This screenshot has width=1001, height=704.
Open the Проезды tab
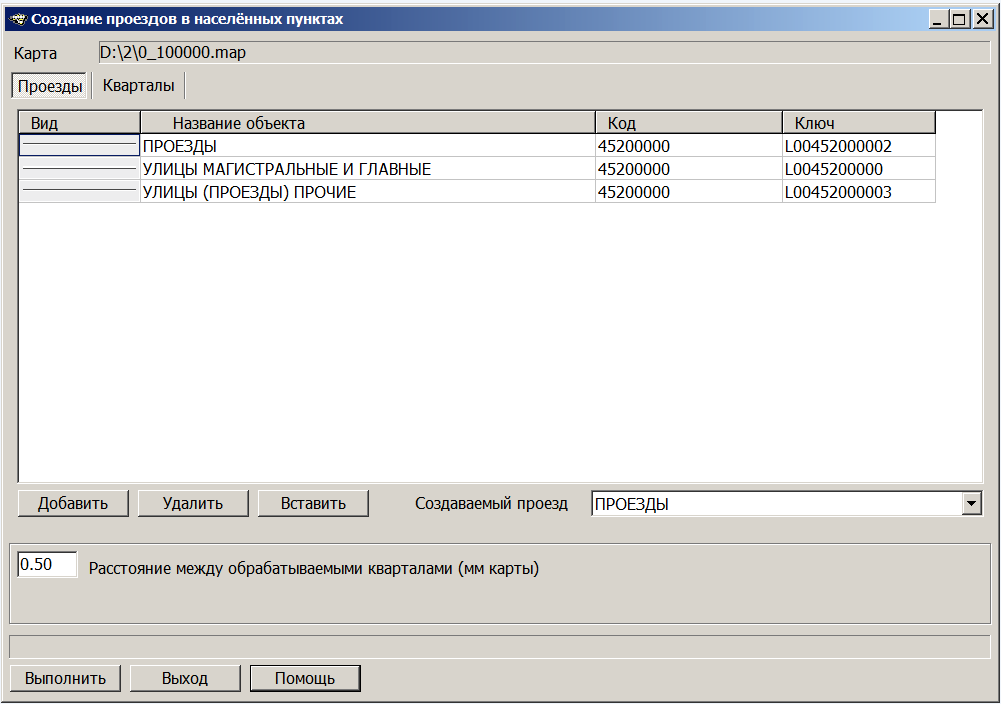[50, 86]
